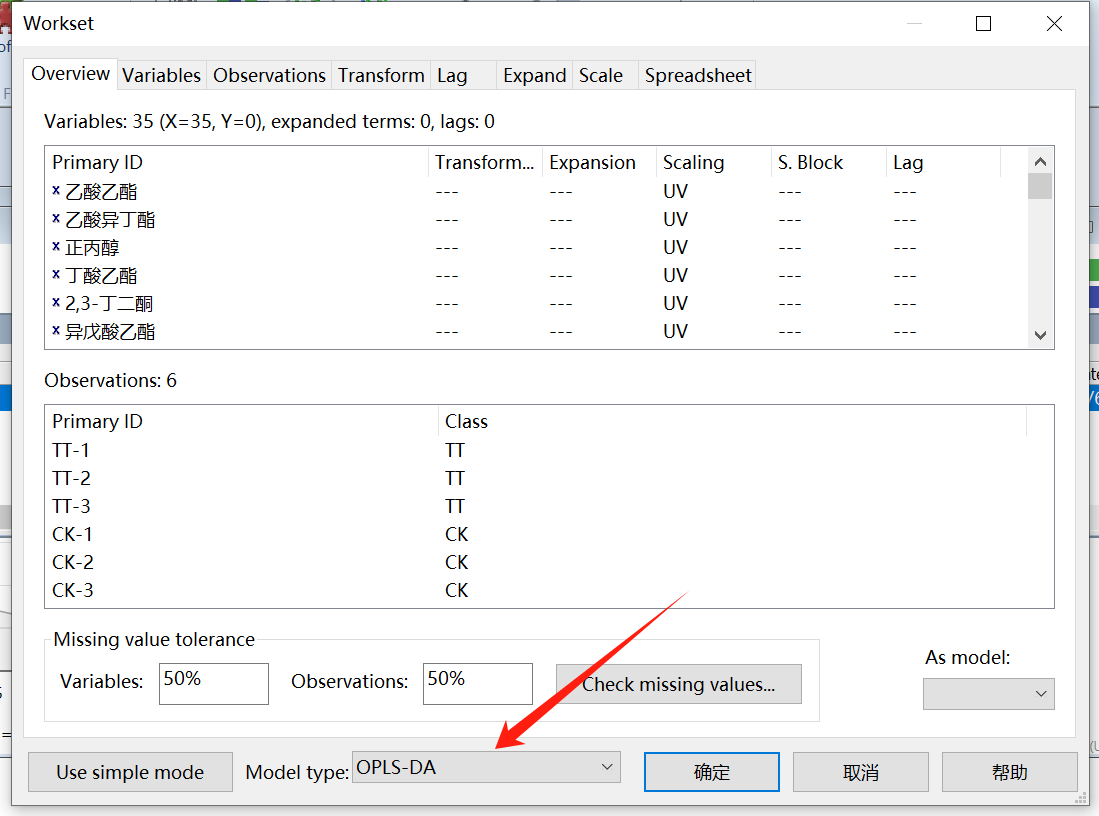This screenshot has width=1099, height=816.
Task: Confirm with the 确定 button
Action: point(712,773)
